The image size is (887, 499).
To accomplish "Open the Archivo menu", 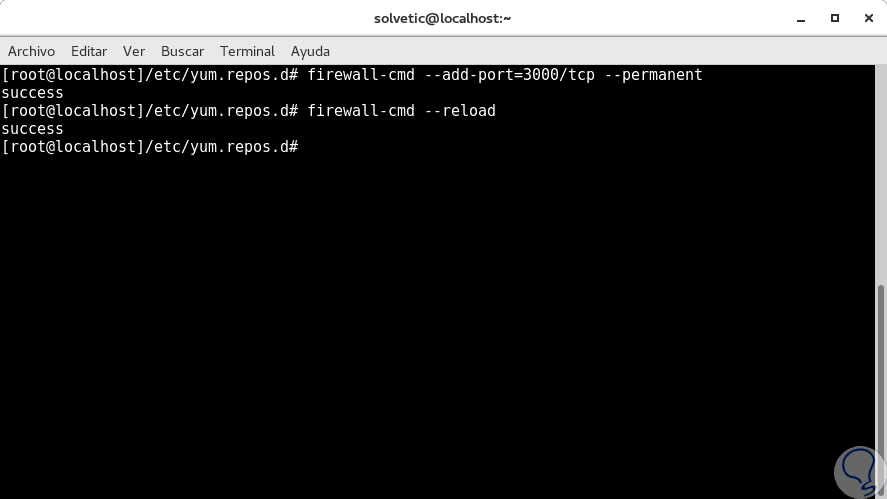I will point(31,51).
